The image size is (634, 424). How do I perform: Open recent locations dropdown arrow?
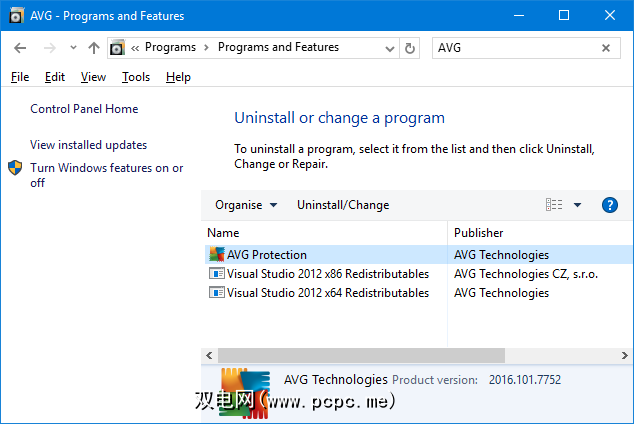[x=73, y=48]
